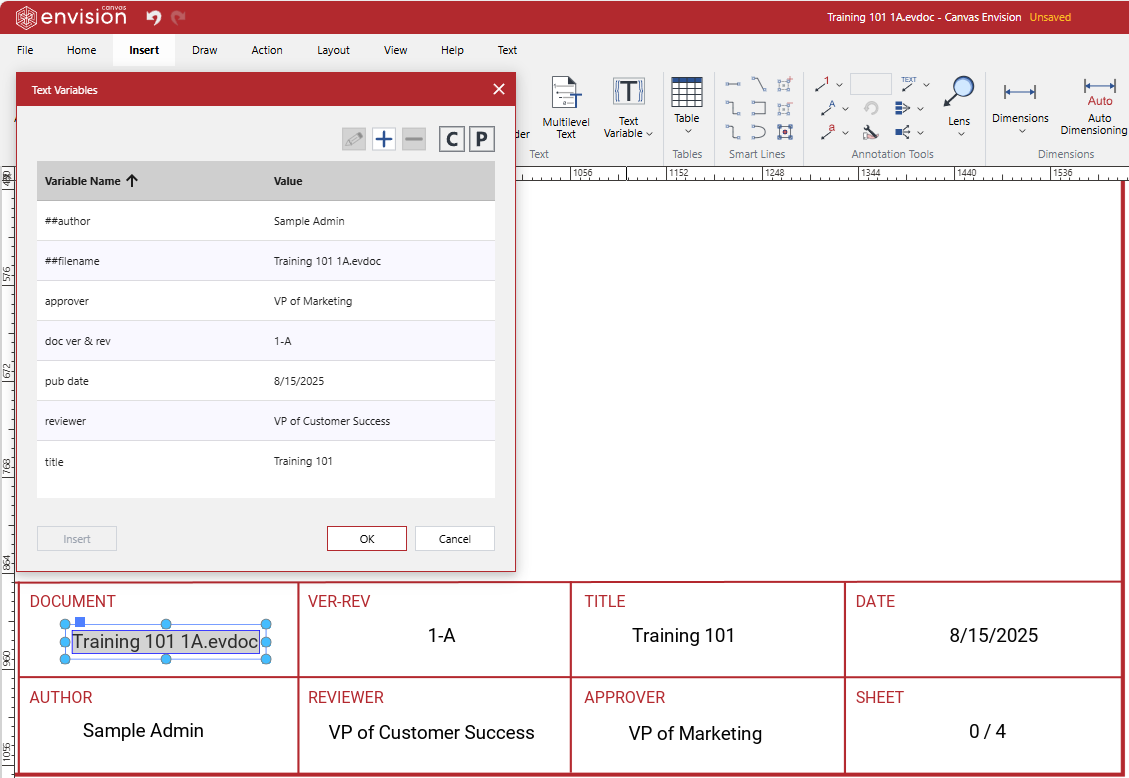The width and height of the screenshot is (1129, 778).
Task: Open the lowercase letter callout dropdown arrow
Action: tap(845, 133)
